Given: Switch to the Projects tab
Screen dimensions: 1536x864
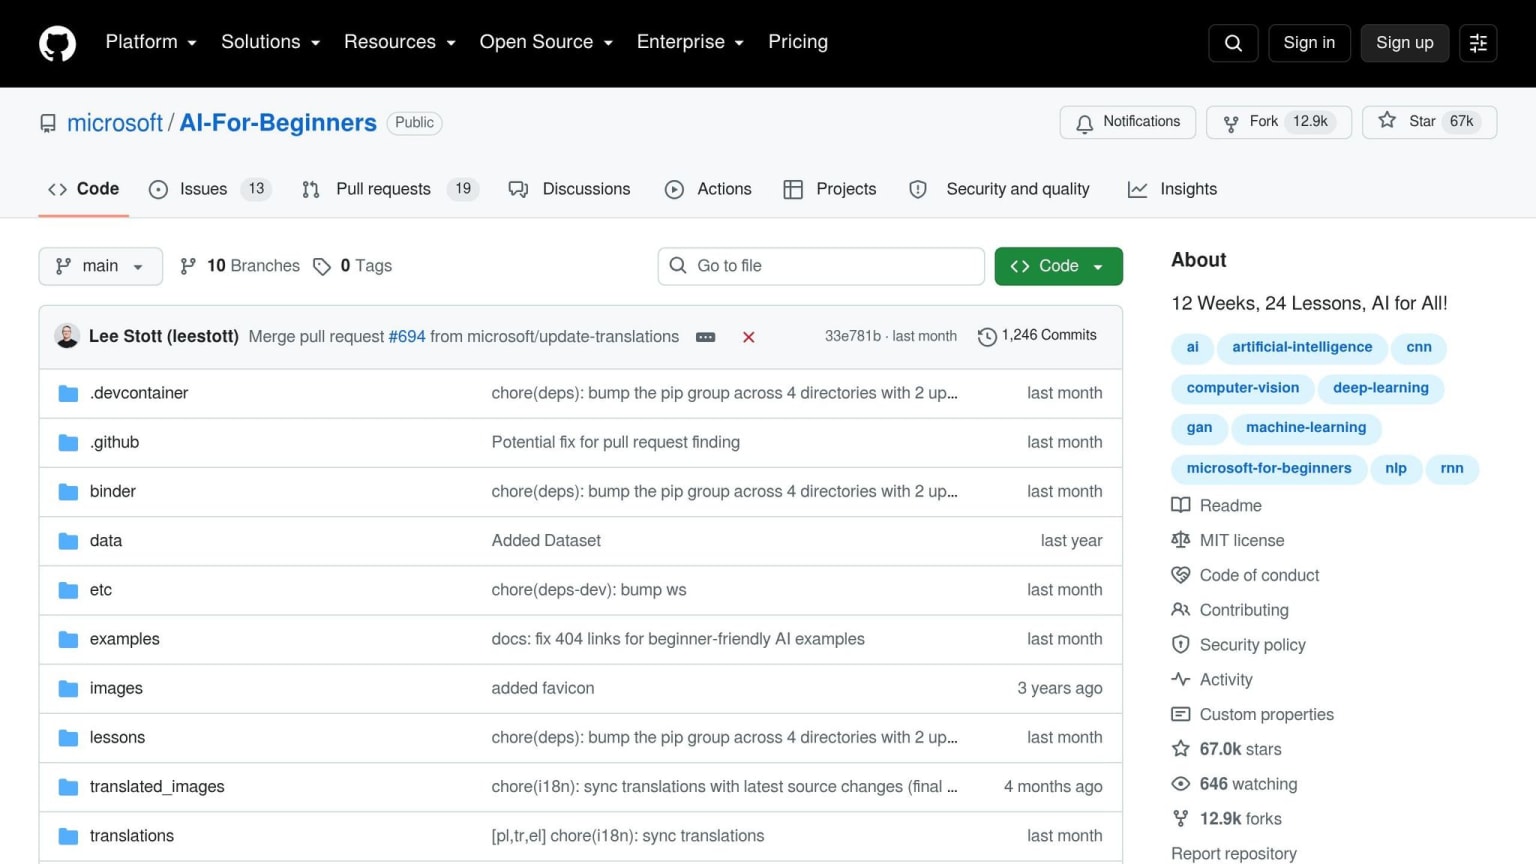Looking at the screenshot, I should [x=830, y=189].
